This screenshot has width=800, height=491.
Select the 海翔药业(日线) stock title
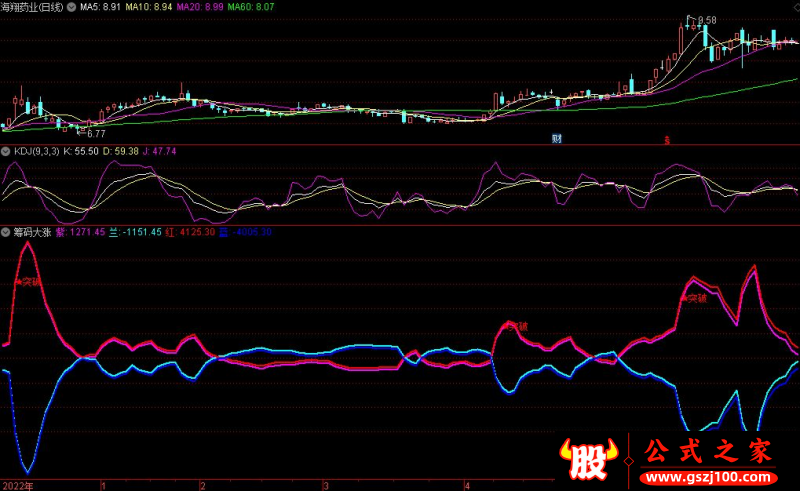[x=32, y=7]
